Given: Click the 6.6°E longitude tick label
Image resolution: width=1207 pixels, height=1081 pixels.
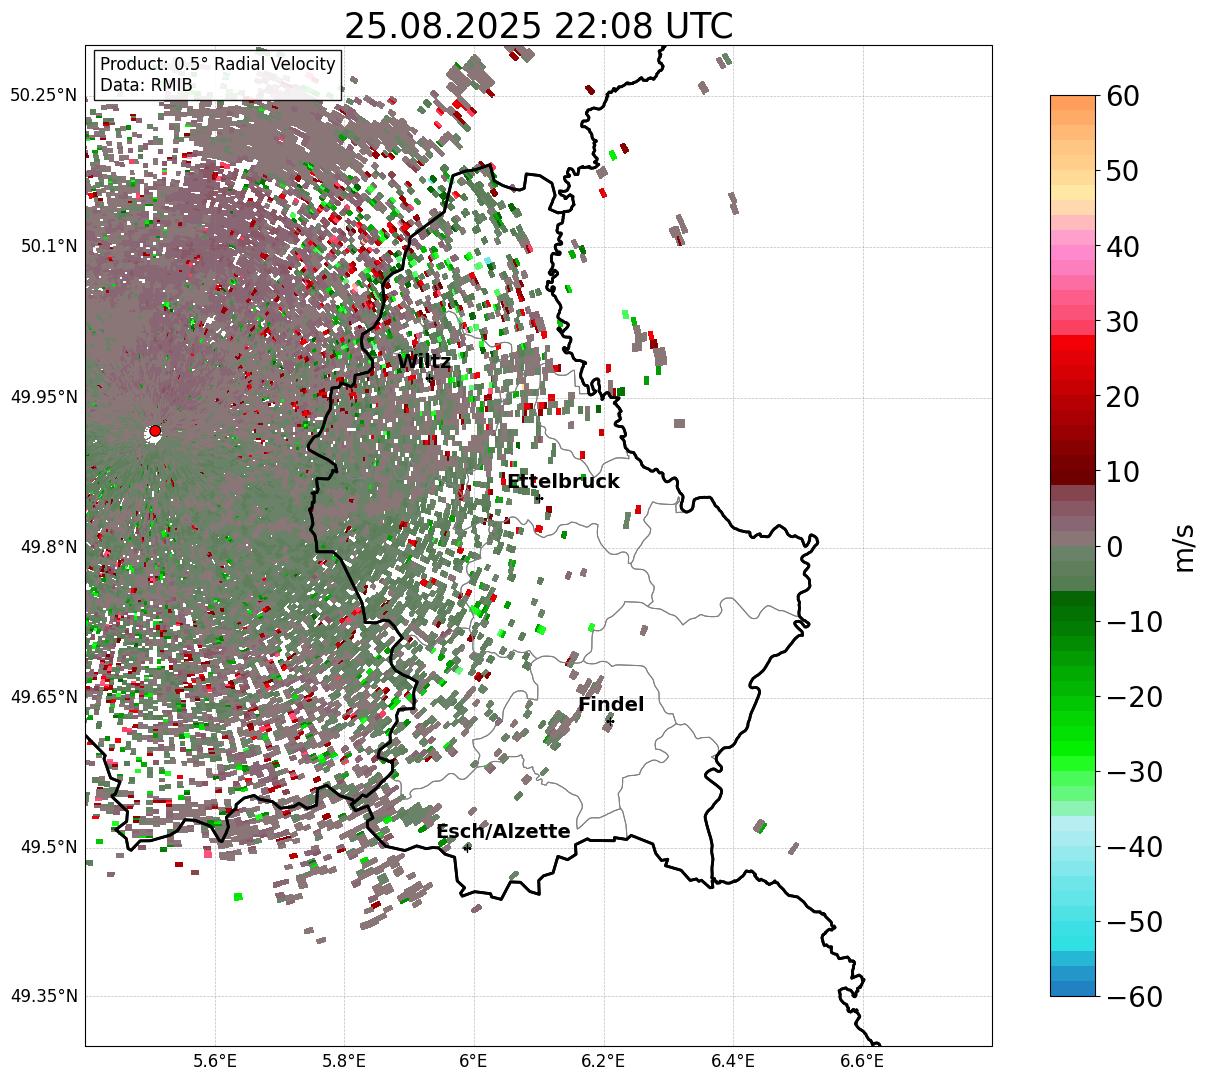Looking at the screenshot, I should tap(862, 1062).
